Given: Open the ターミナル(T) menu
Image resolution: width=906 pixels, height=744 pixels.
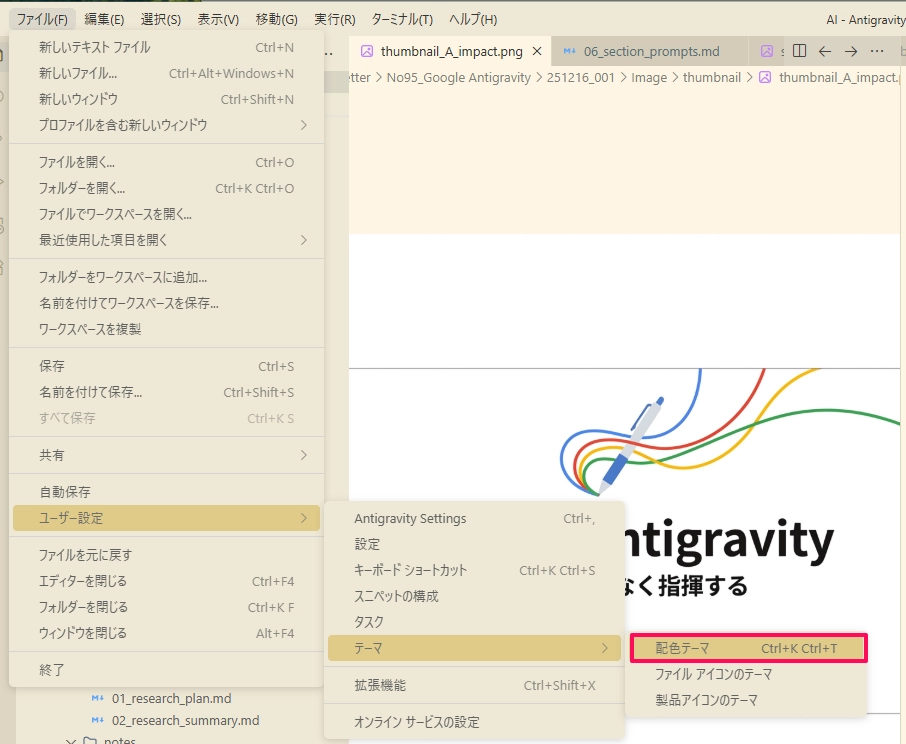Looking at the screenshot, I should coord(402,19).
